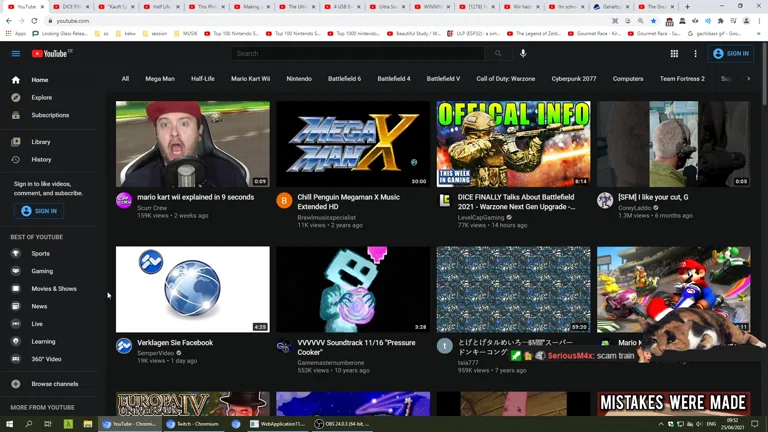Click the top-right SIGN IN button

(x=732, y=54)
